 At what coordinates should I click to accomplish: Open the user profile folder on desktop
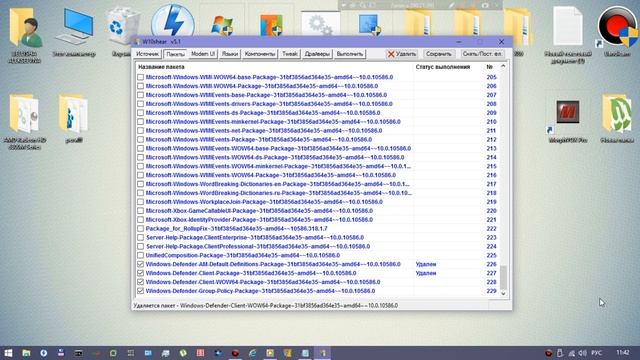[x=25, y=35]
